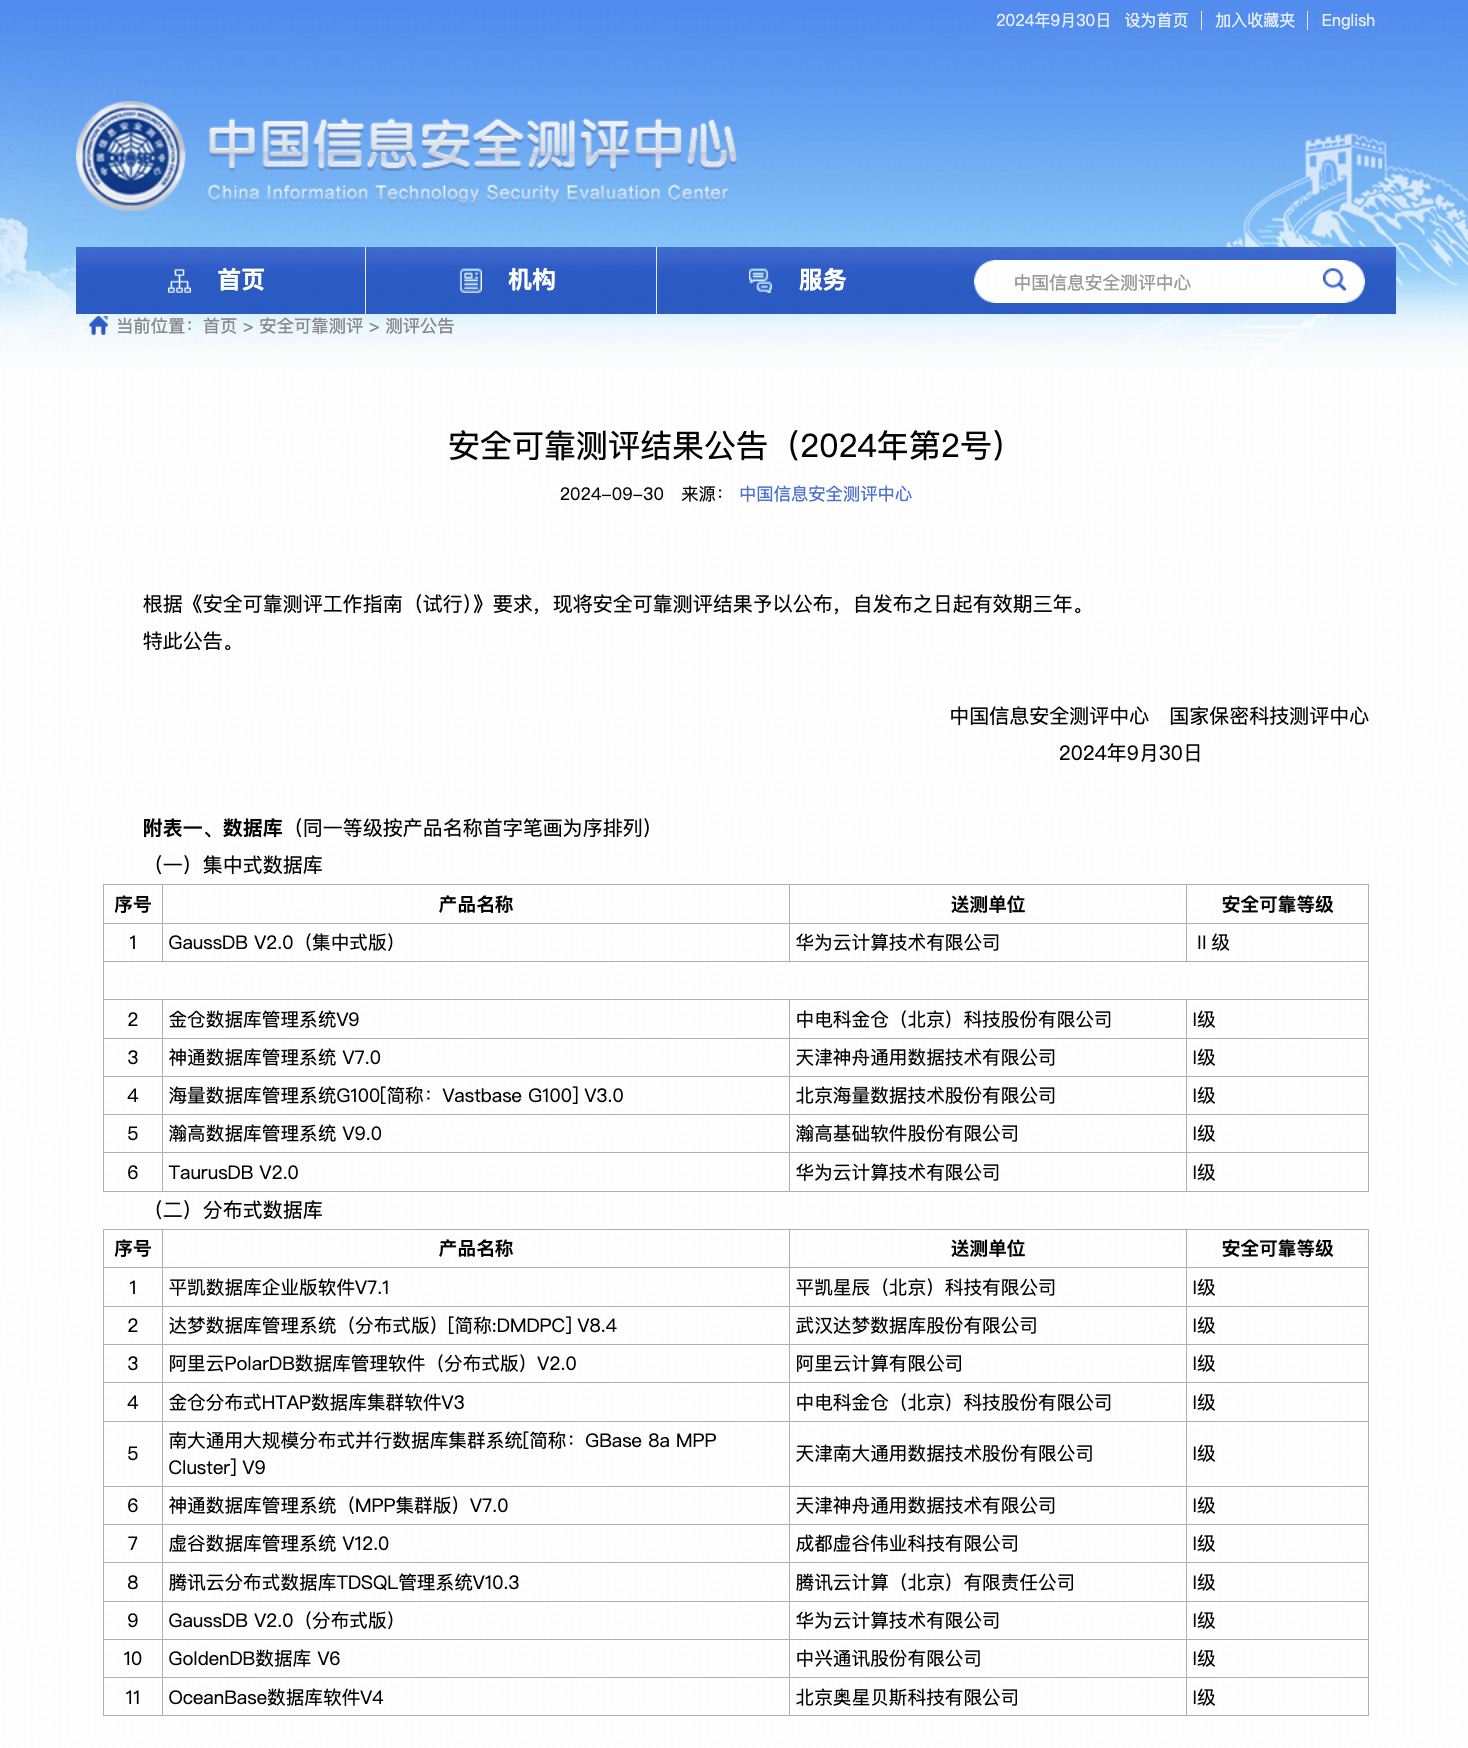The image size is (1468, 1748).
Task: Open the 机构 navigation tab
Action: [511, 280]
